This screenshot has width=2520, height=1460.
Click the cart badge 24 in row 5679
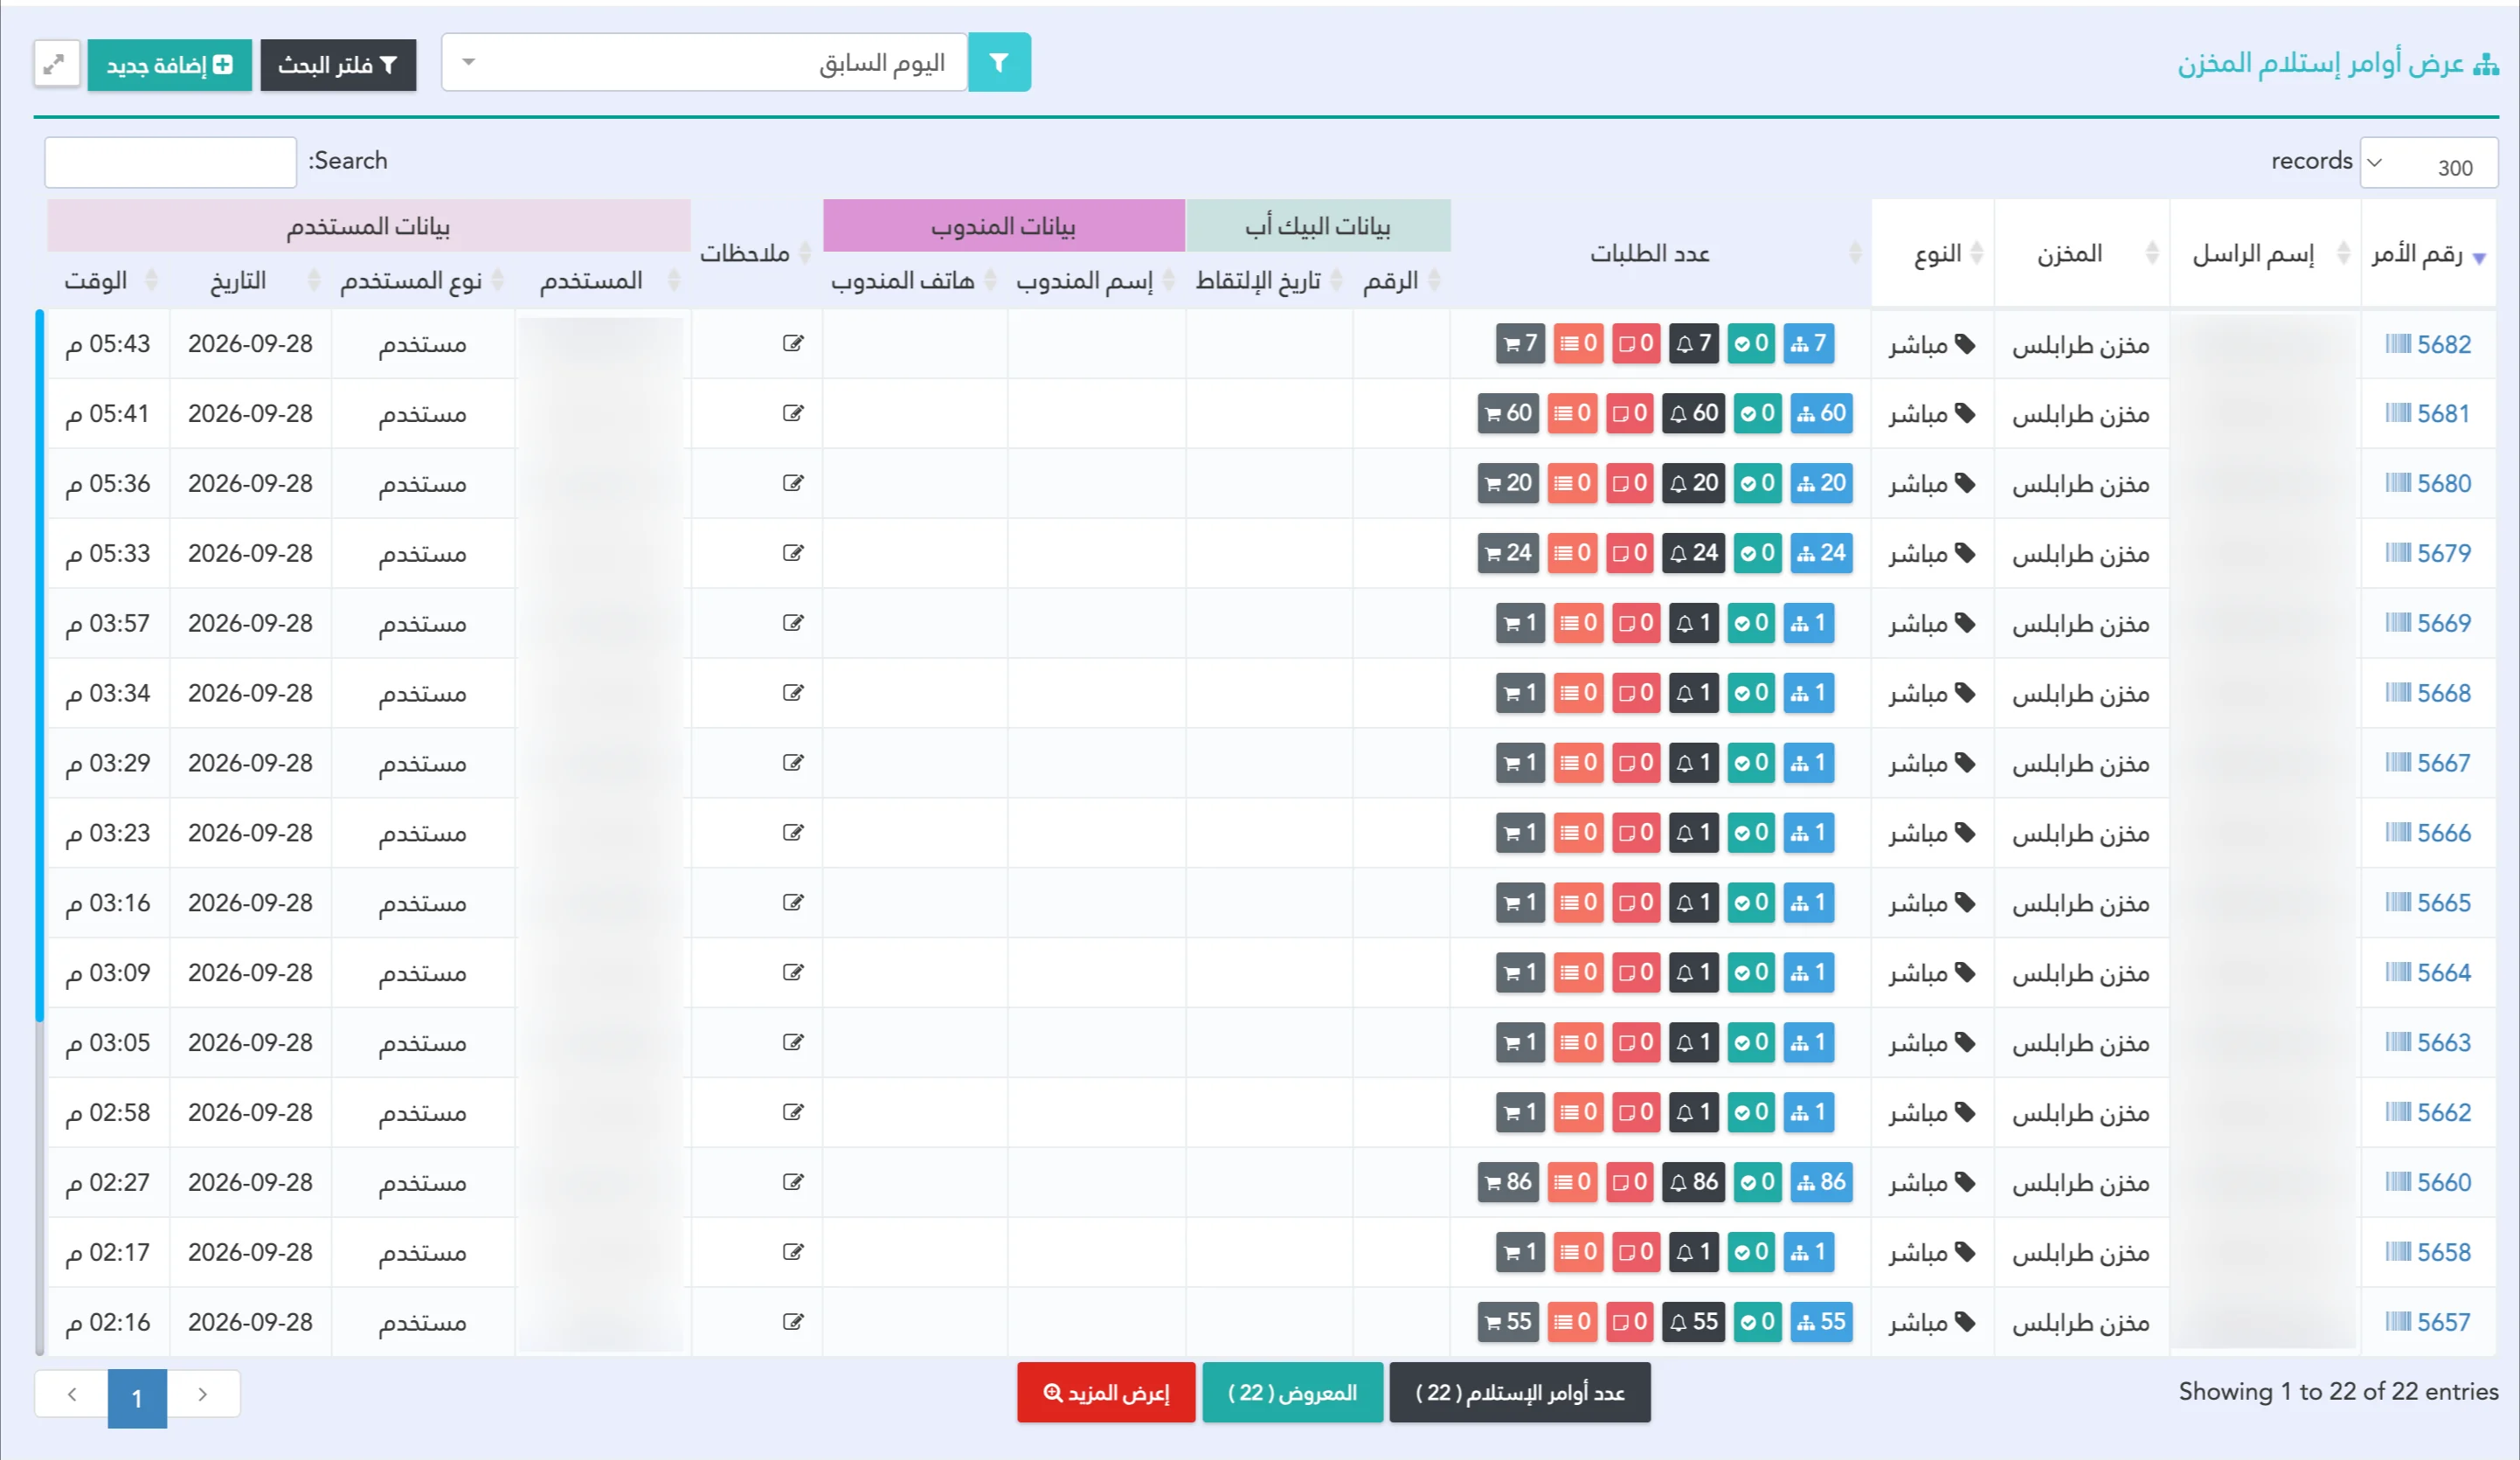[1508, 553]
